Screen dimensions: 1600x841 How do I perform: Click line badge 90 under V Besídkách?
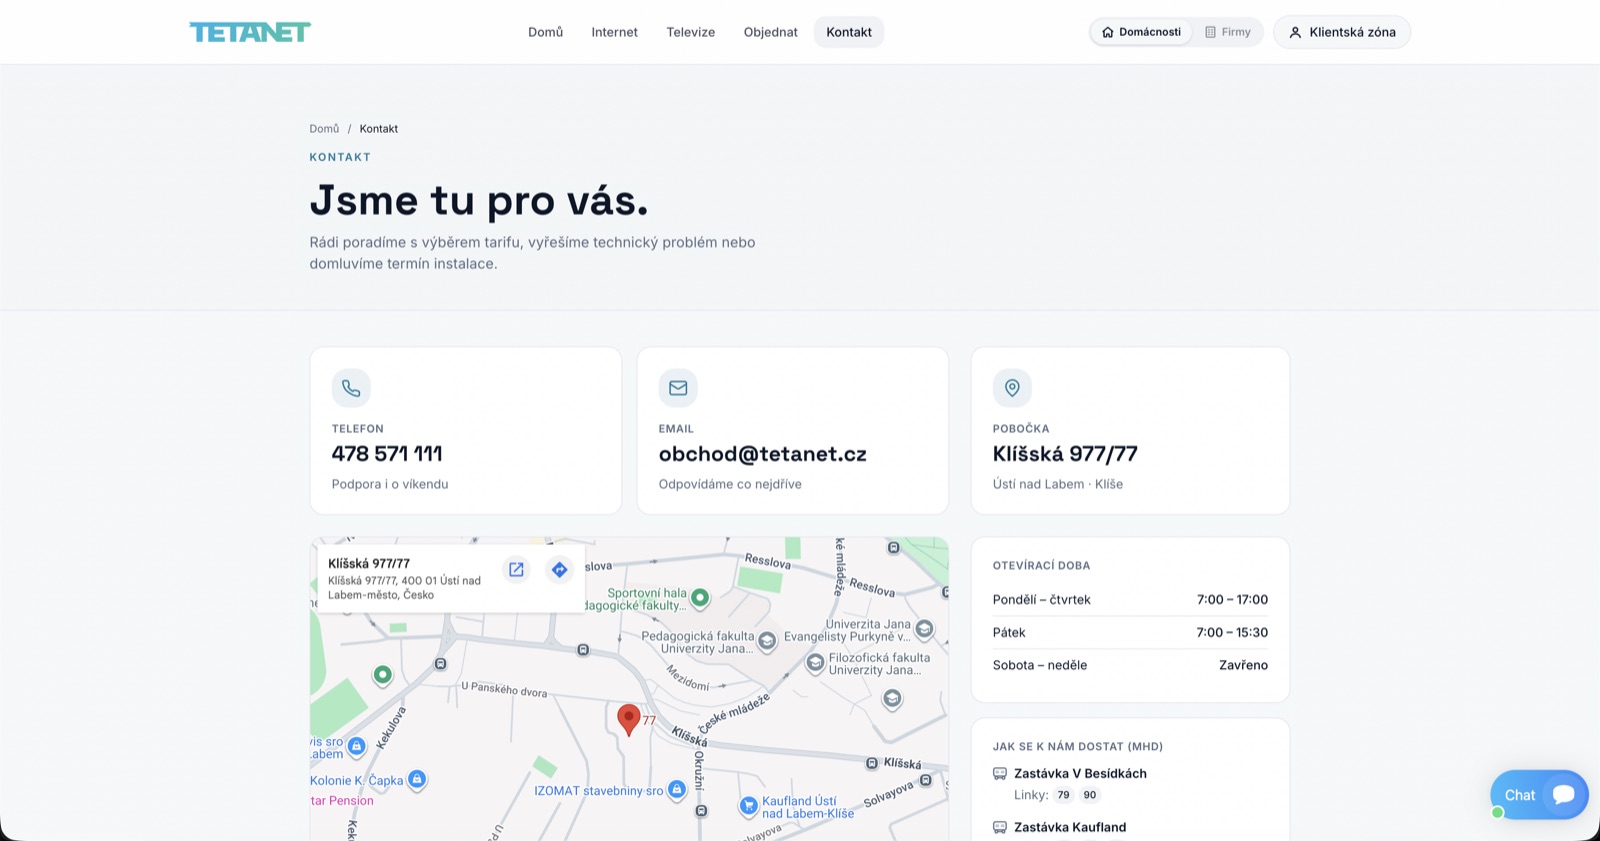pyautogui.click(x=1090, y=796)
